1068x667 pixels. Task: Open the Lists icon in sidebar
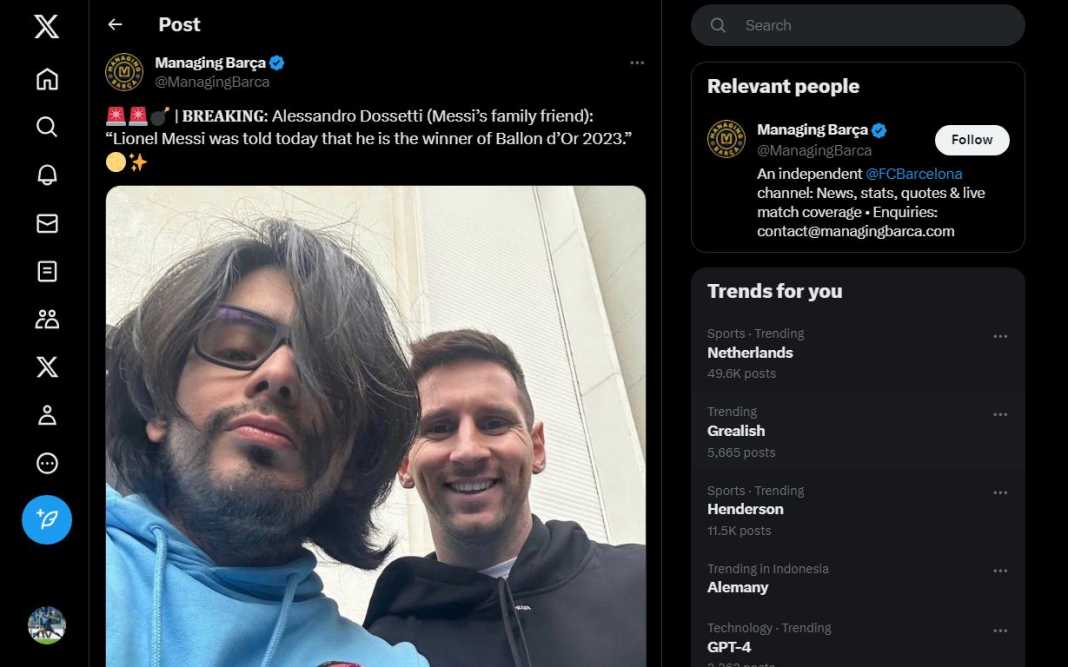(x=46, y=271)
